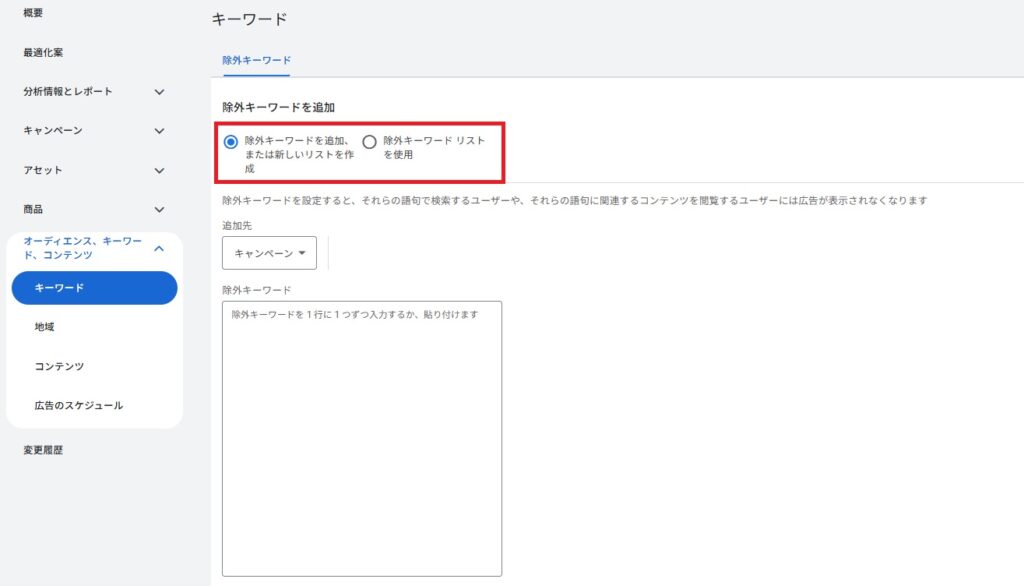The height and width of the screenshot is (586, 1024).
Task: Switch to 除外キーワード tab
Action: coord(257,60)
